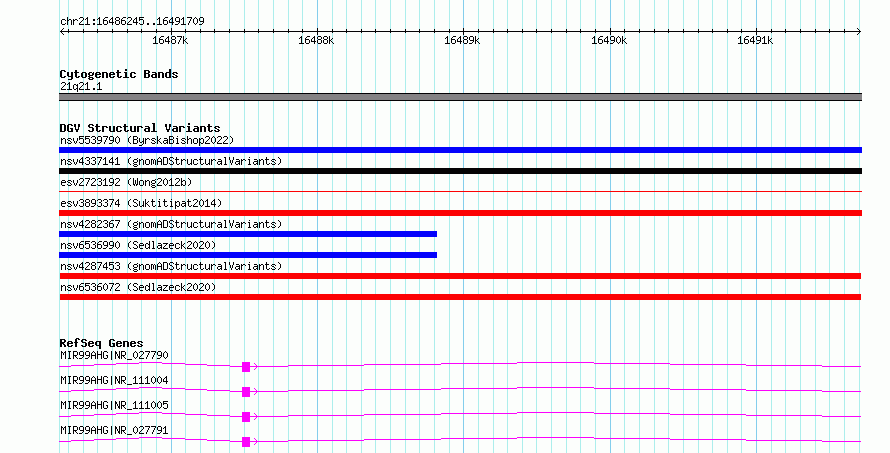Viewport: 890px width, 453px height.
Task: Open transcript MIR99AHG|NR_027791 label
Action: pos(114,430)
